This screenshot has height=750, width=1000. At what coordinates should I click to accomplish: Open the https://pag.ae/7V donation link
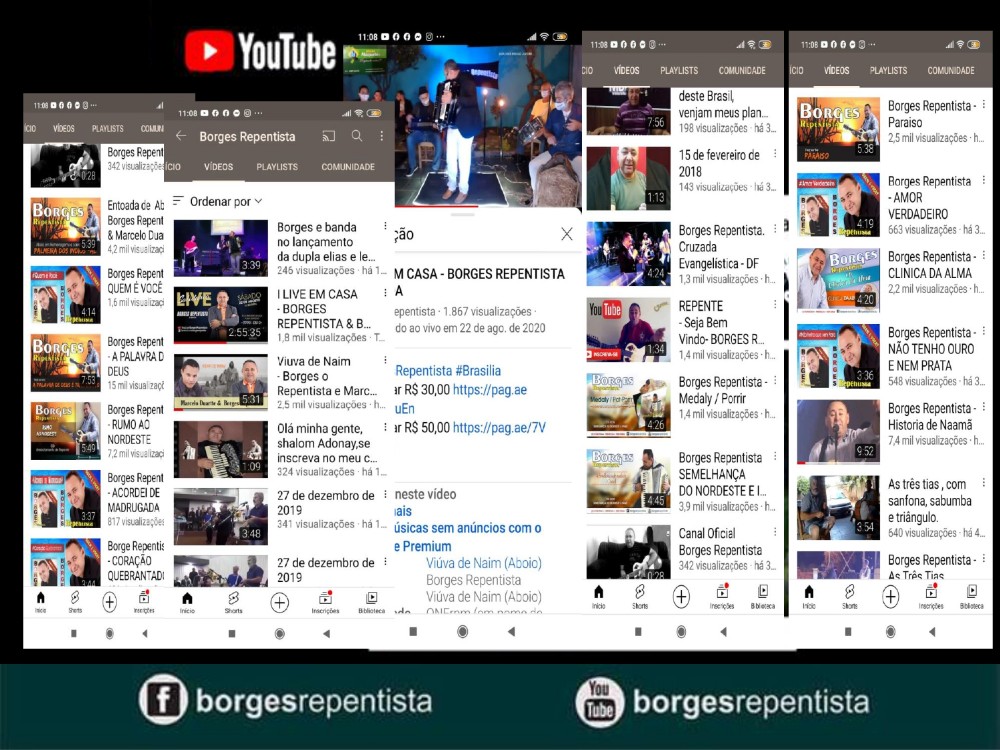pyautogui.click(x=499, y=427)
